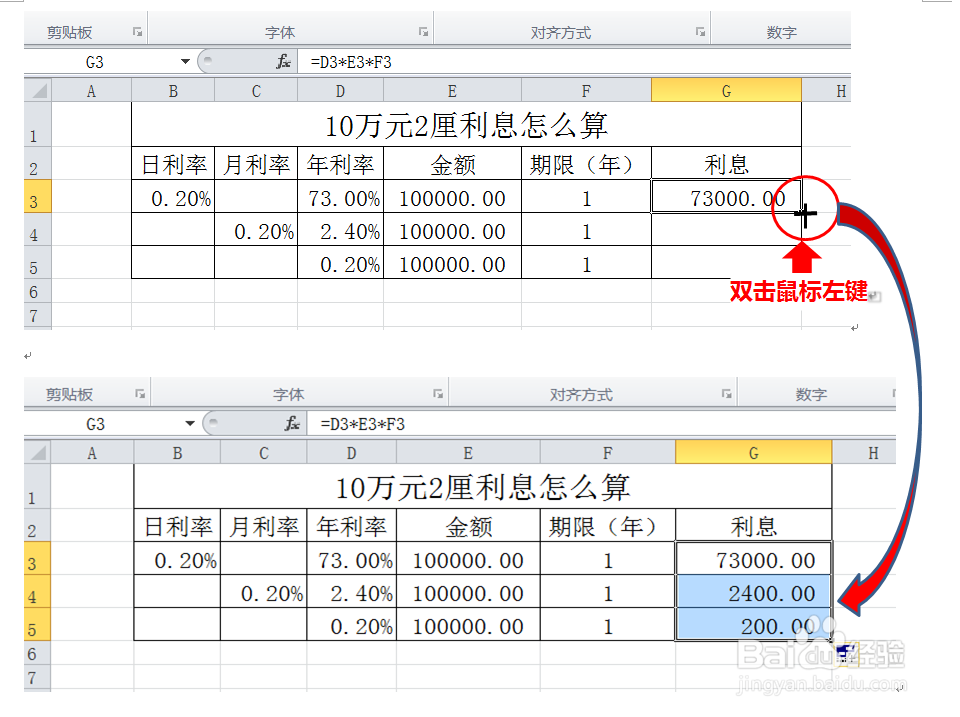Select column H header in top sheet
Screen dimensions: 960x717
click(x=827, y=91)
